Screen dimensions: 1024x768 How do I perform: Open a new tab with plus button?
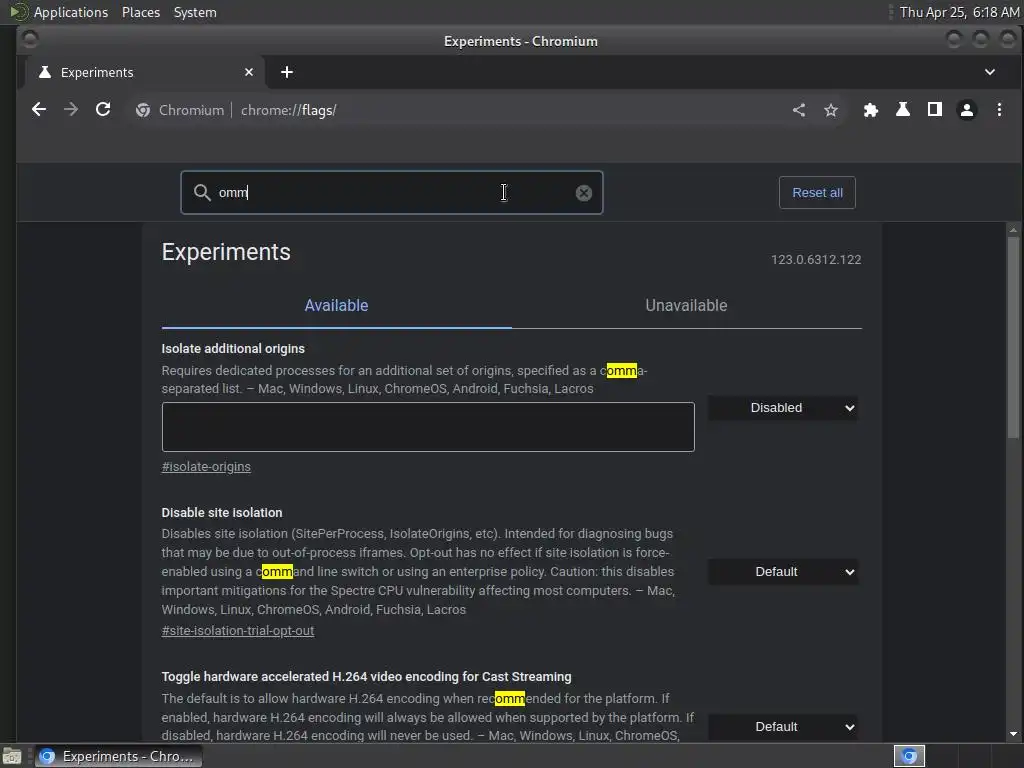coord(287,72)
